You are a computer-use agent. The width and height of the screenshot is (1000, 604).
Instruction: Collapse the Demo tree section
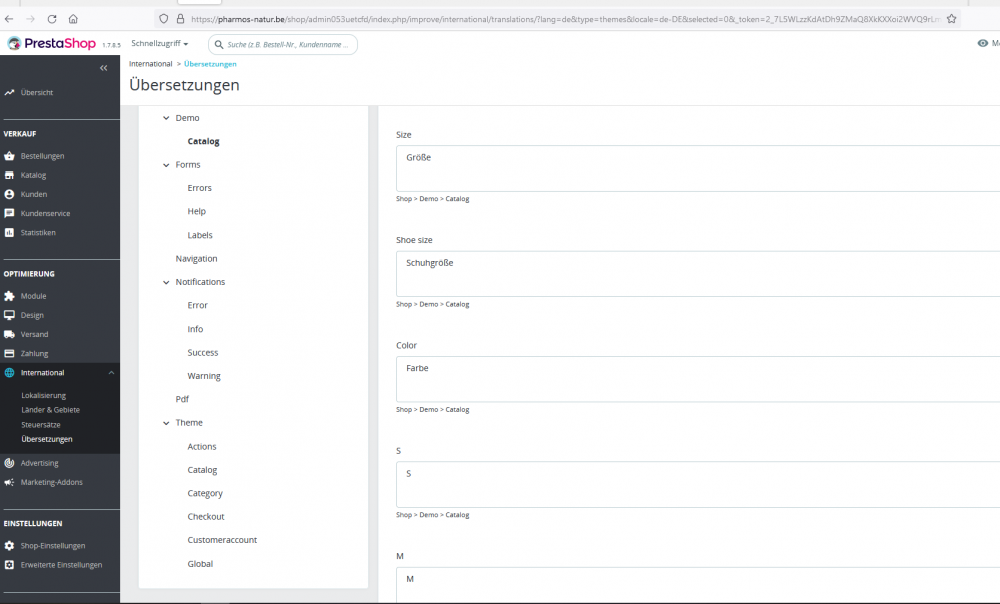coord(166,117)
